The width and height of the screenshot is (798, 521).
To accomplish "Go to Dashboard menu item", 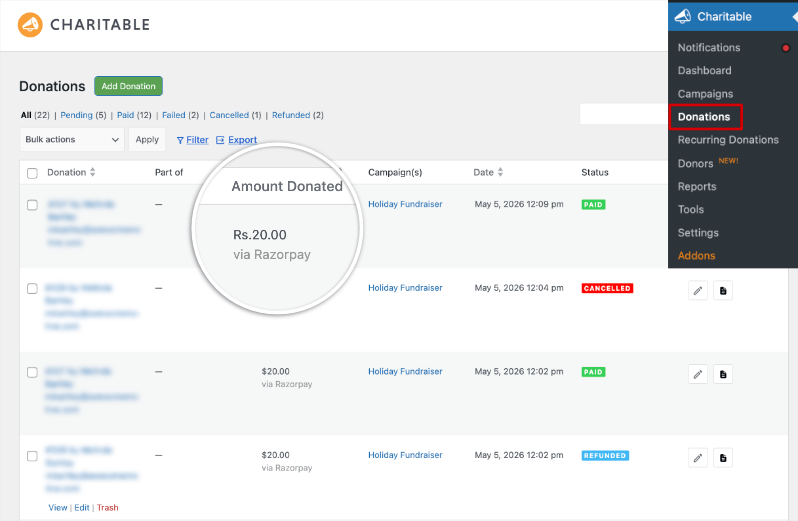I will (x=704, y=71).
